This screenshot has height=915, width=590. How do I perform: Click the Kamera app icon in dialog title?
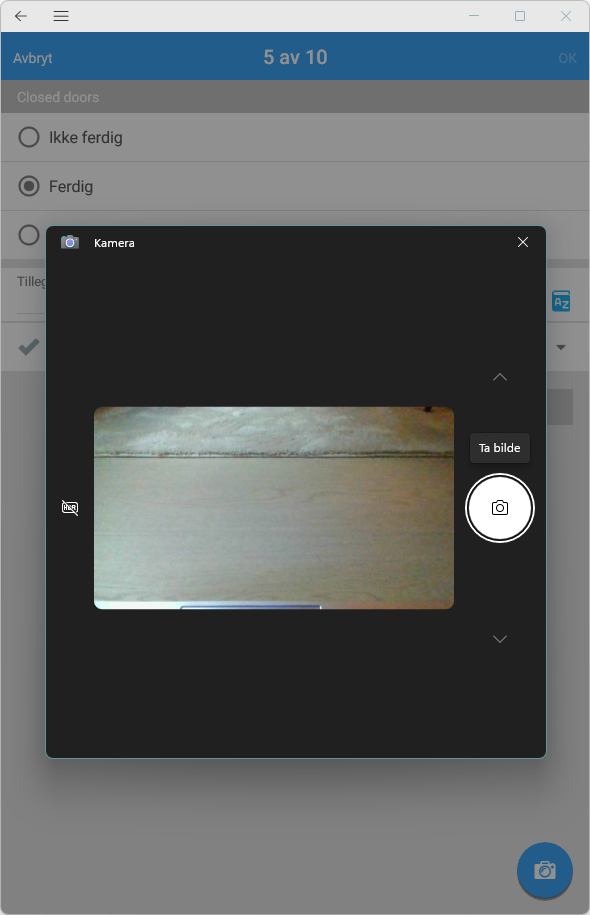click(x=70, y=242)
